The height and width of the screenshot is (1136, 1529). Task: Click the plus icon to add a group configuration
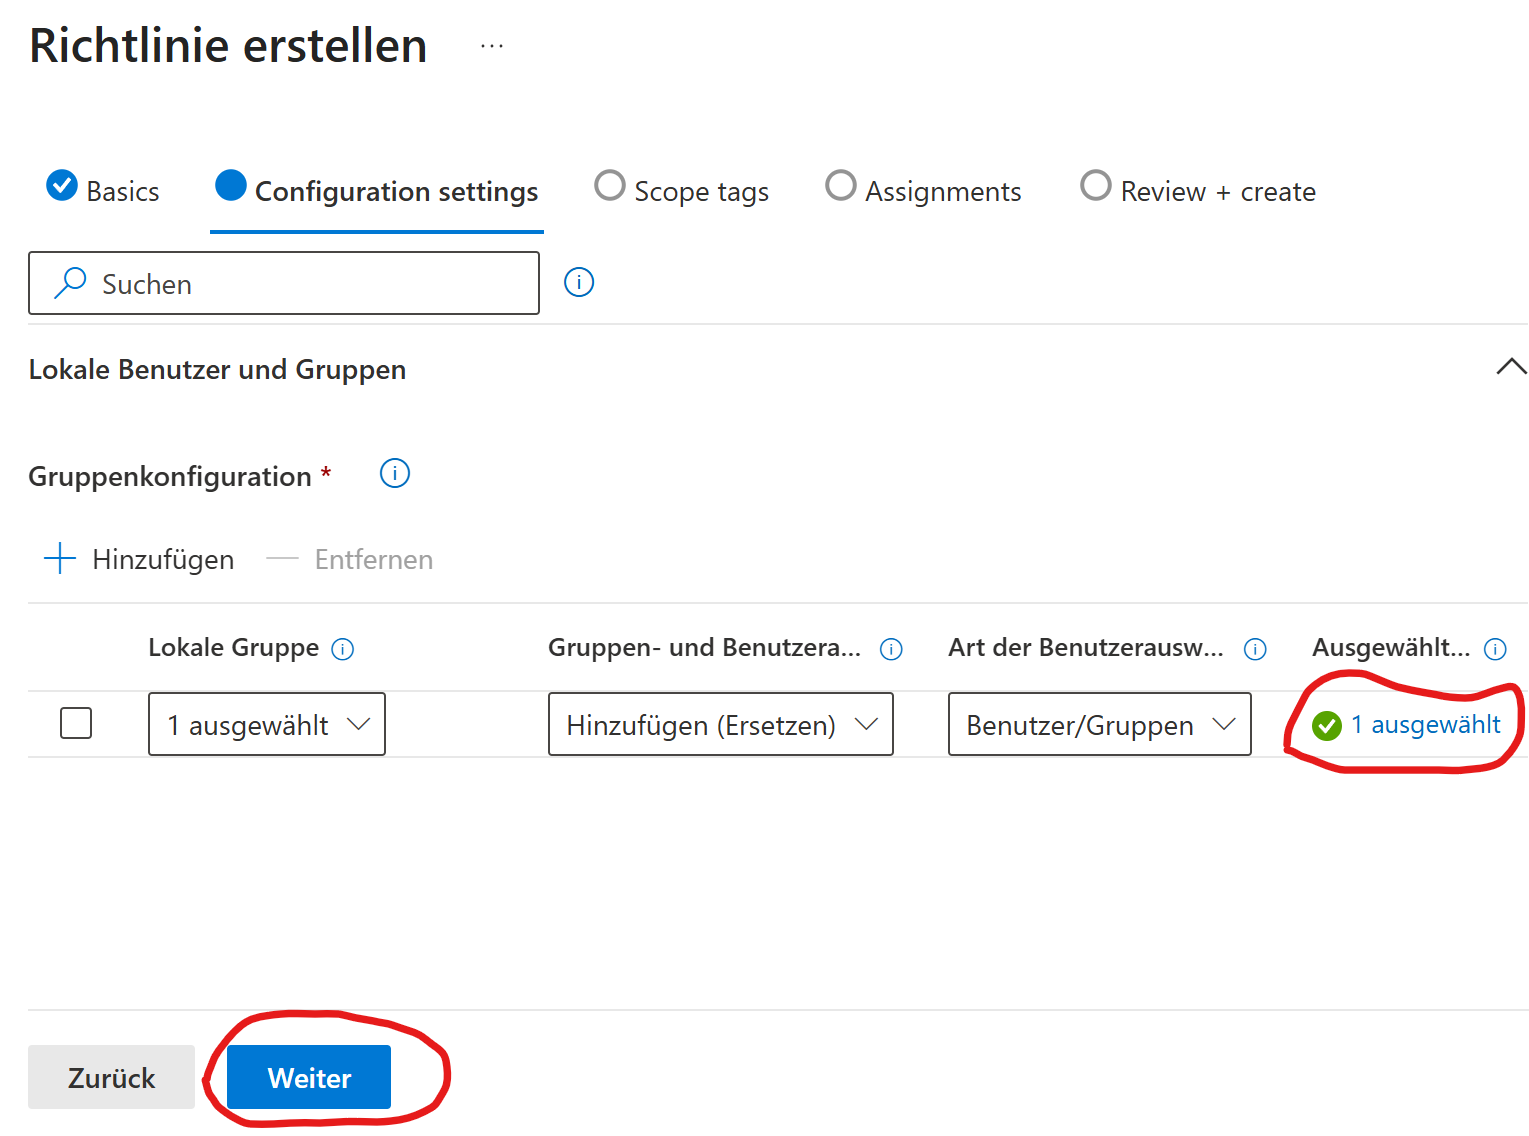tap(60, 559)
